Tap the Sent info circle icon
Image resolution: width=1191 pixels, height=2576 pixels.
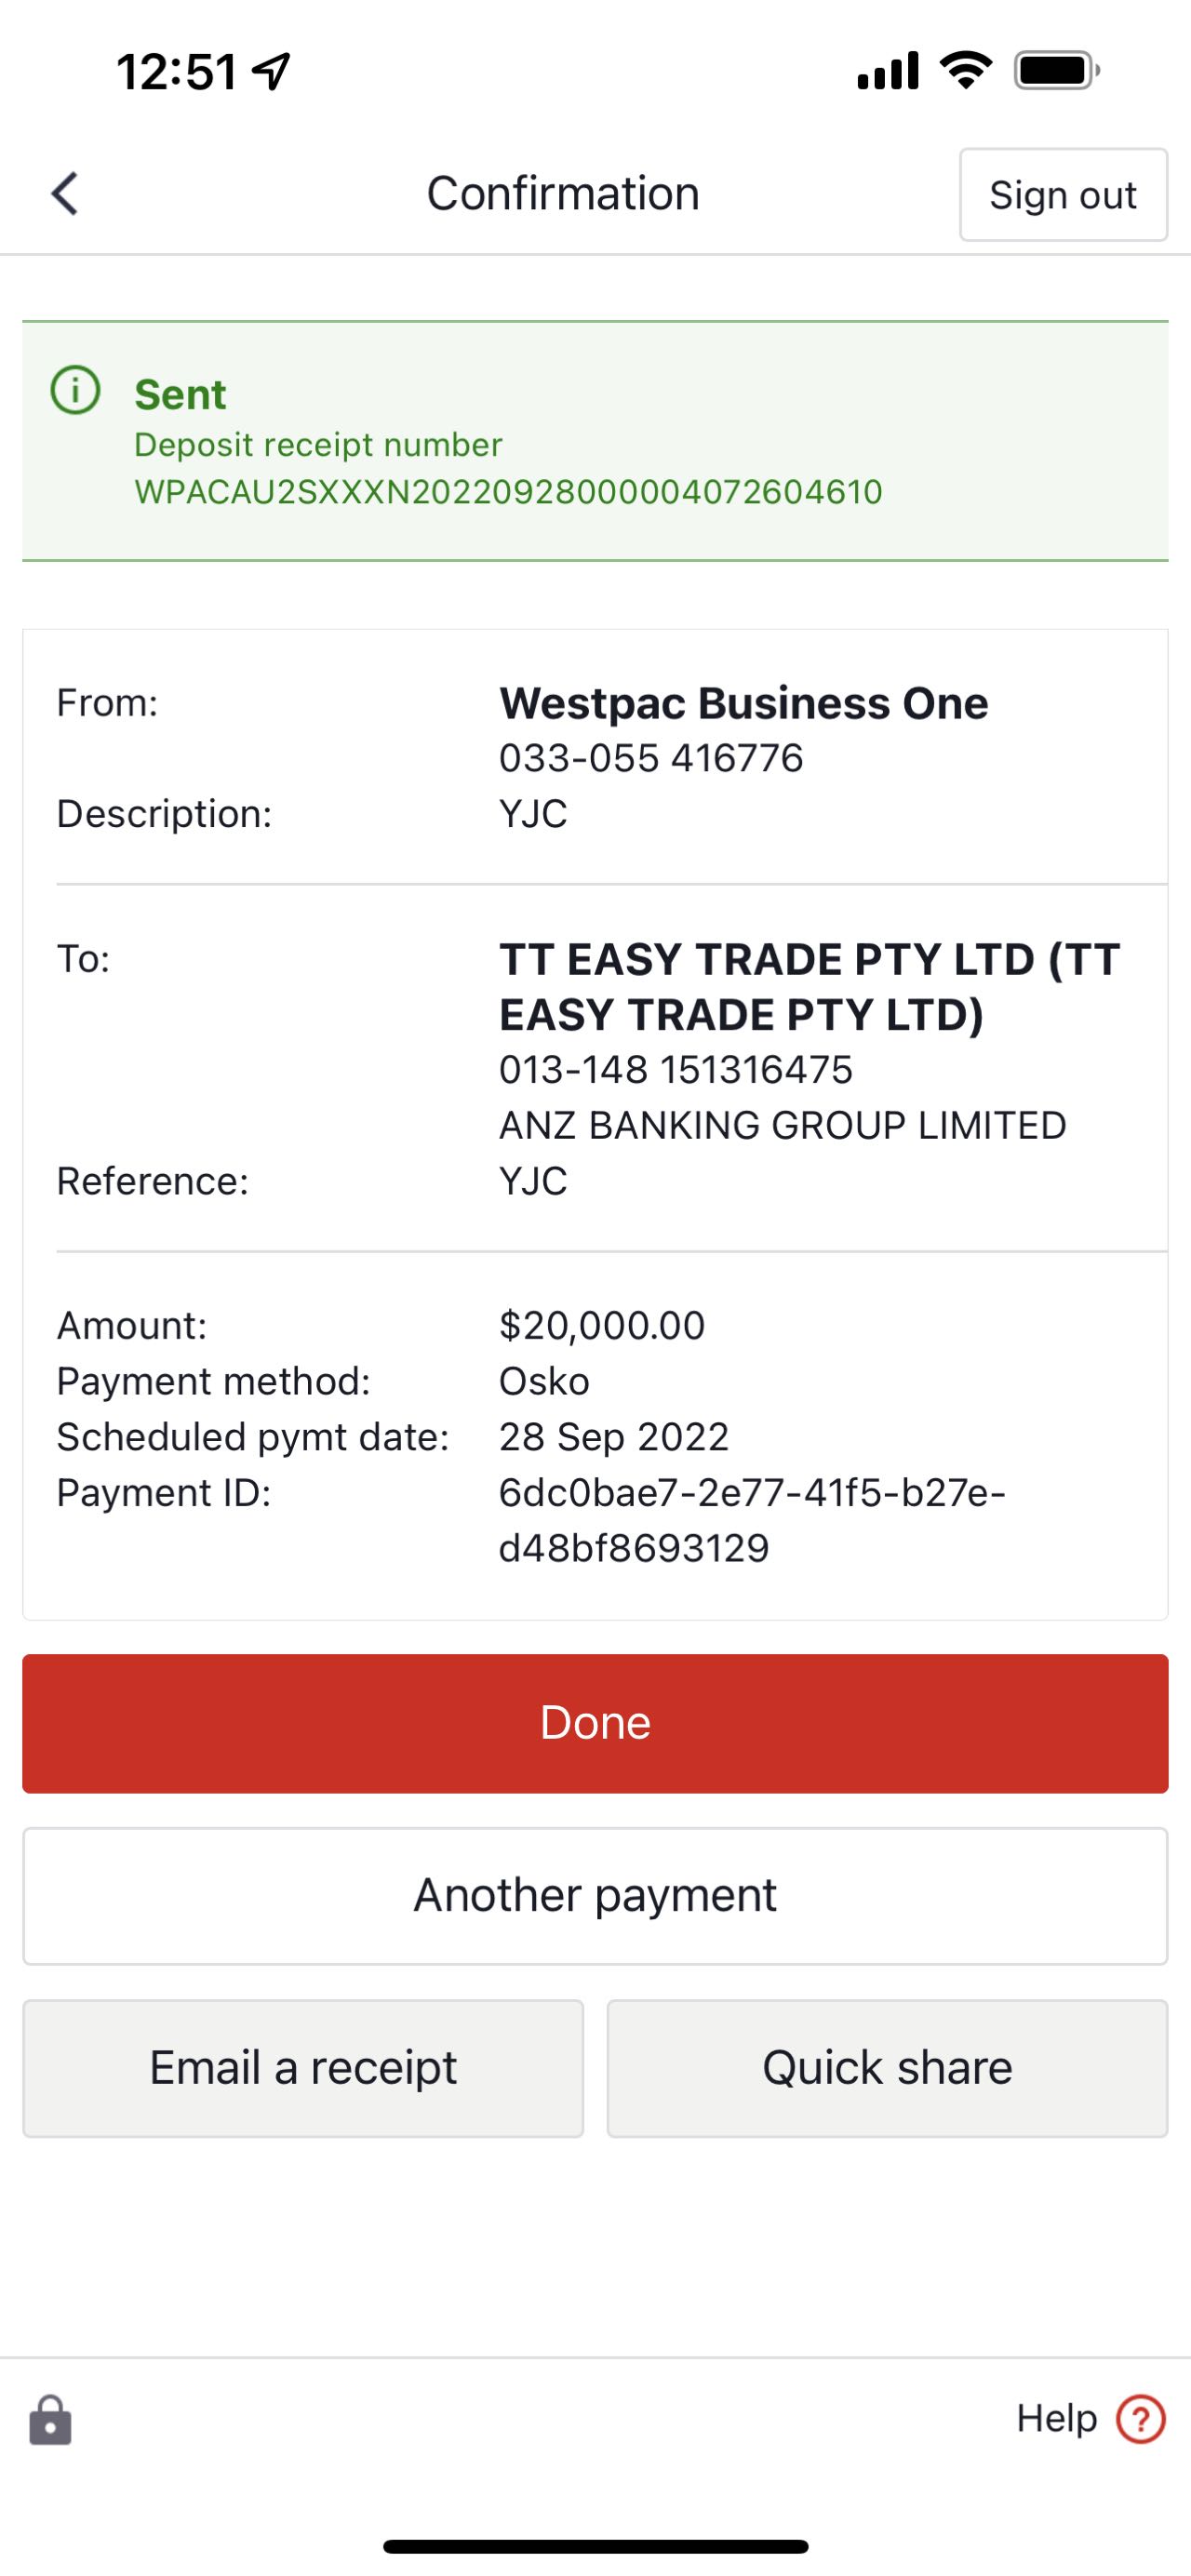tap(76, 390)
